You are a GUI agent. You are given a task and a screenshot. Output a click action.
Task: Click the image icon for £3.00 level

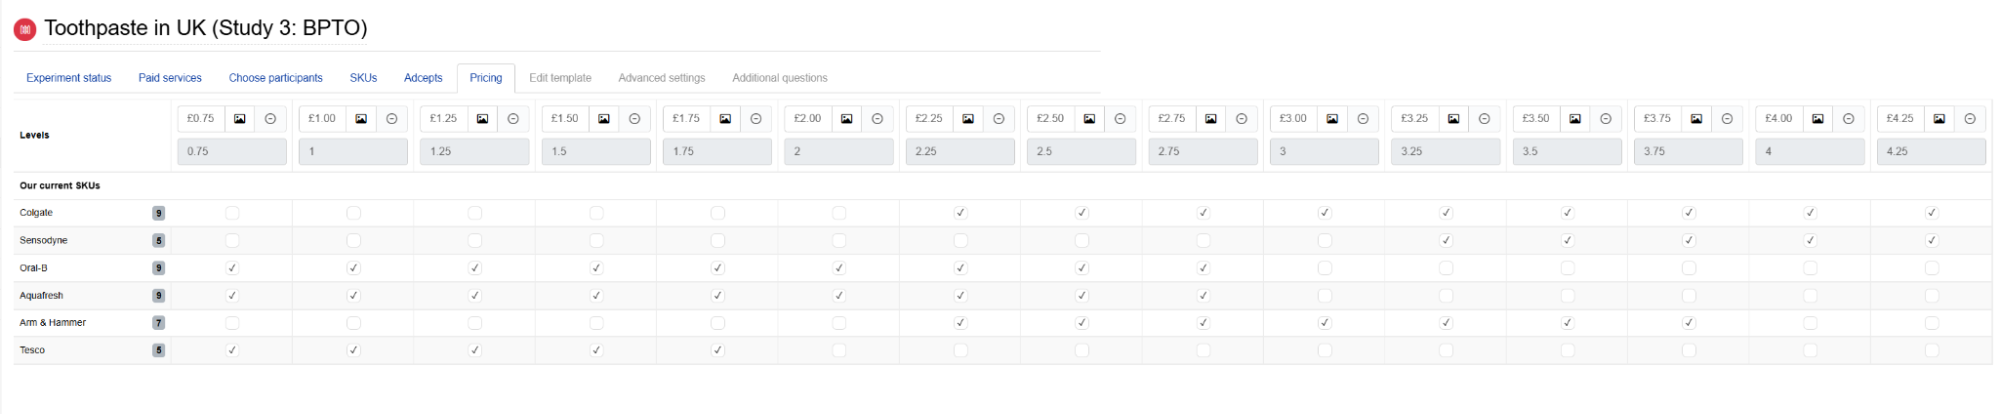(x=1332, y=119)
